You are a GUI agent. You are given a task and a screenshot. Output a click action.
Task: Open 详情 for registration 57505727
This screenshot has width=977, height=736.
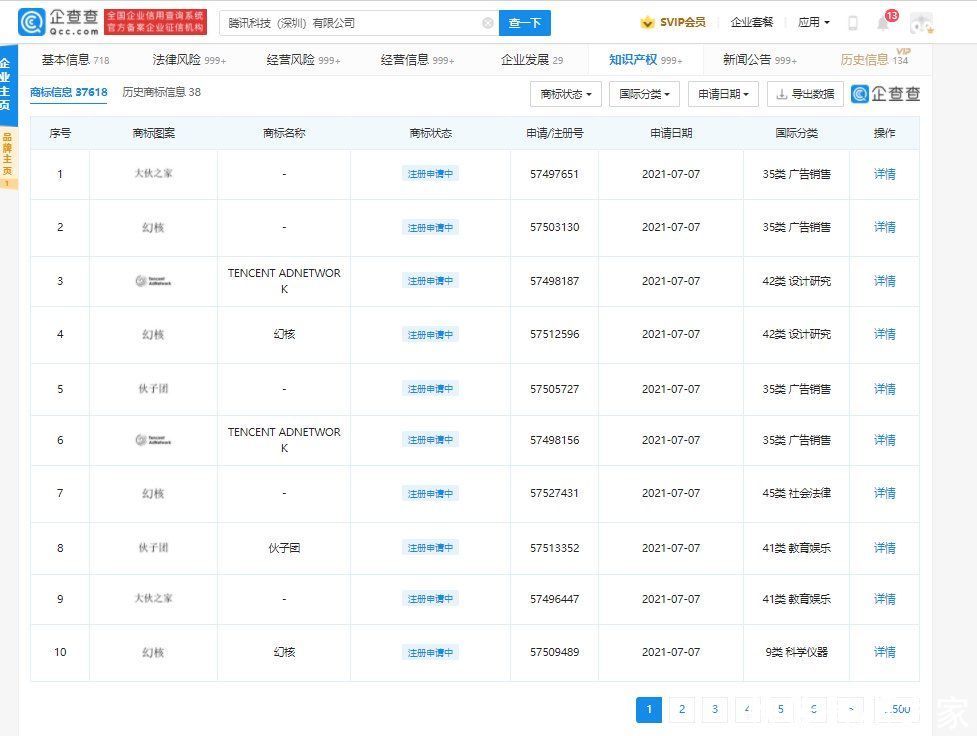(884, 389)
